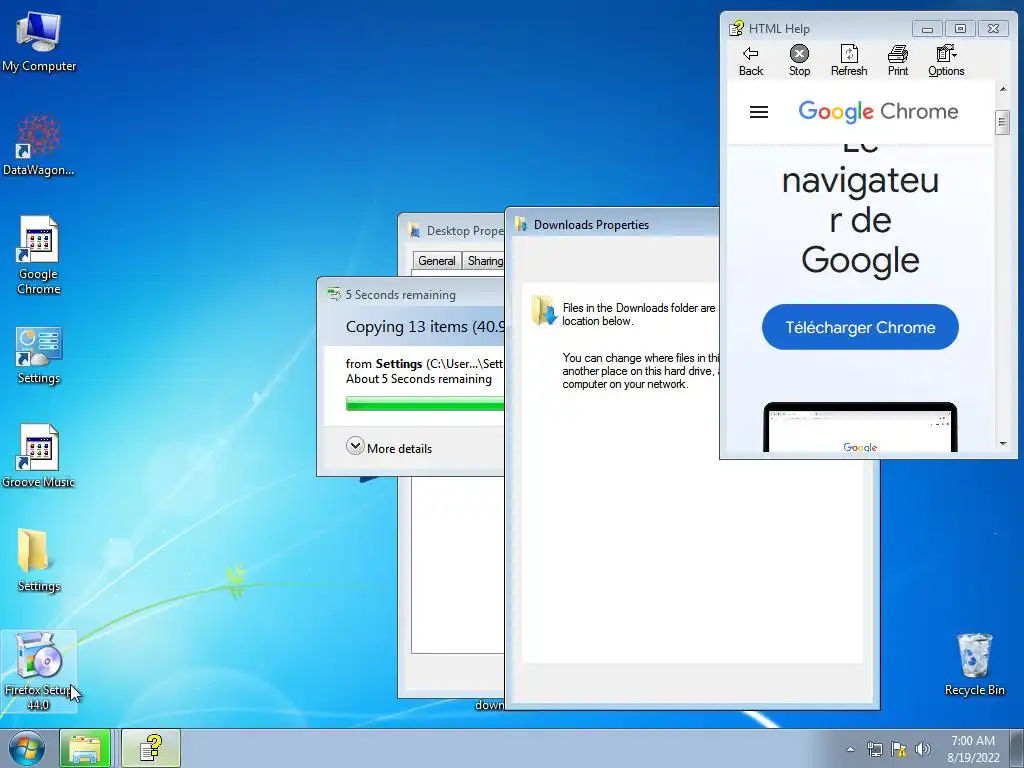Viewport: 1024px width, 768px height.
Task: Switch to General tab in Desktop Properties
Action: [436, 261]
